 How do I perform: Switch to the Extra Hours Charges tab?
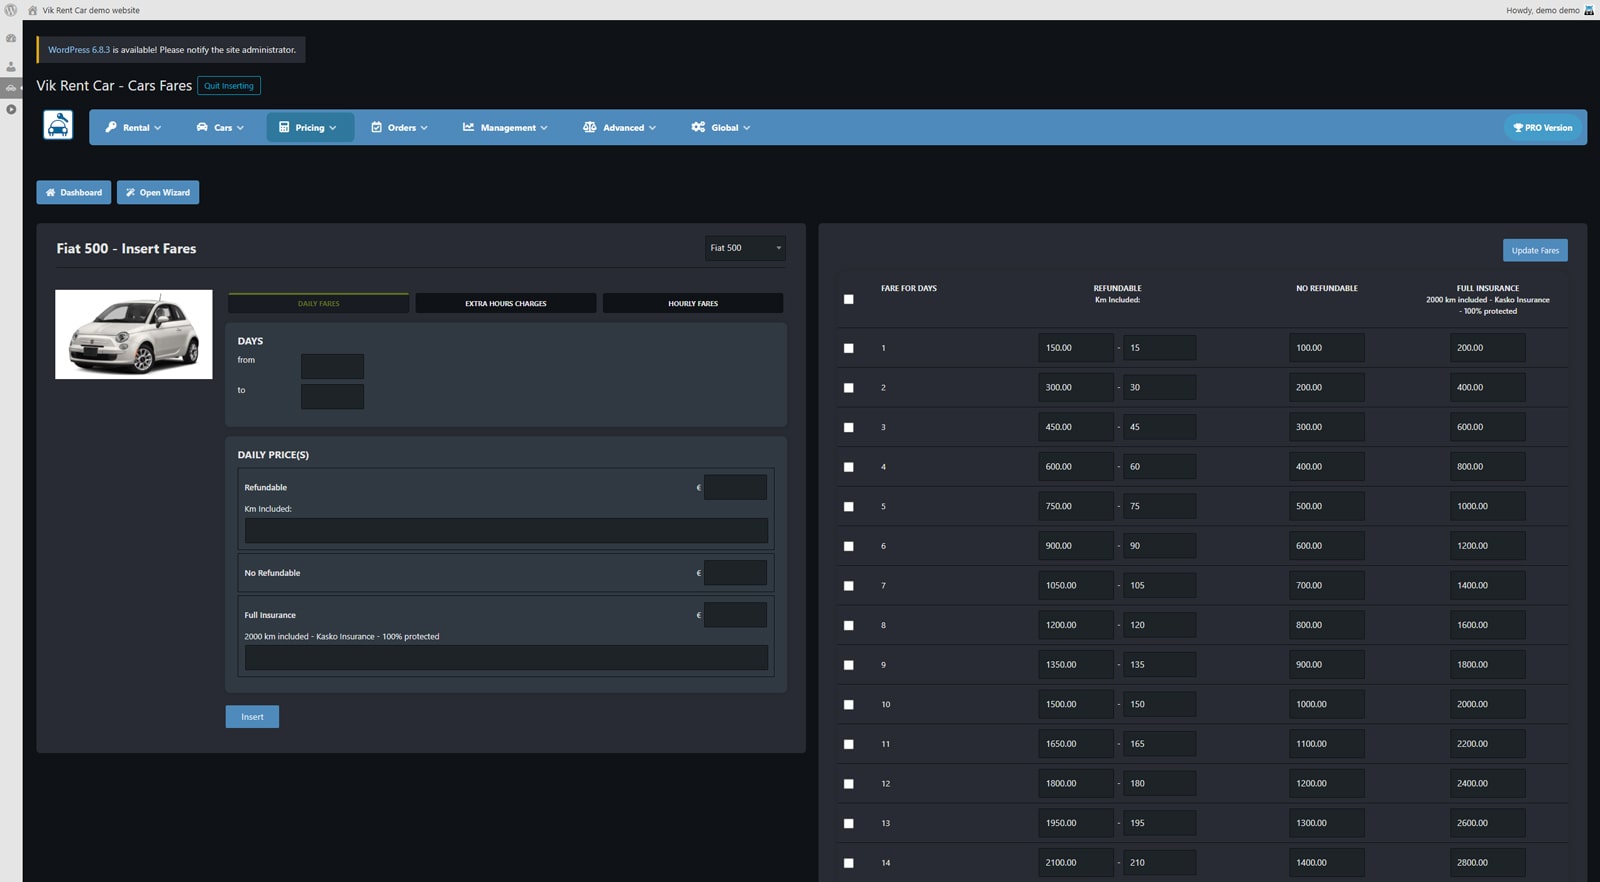point(505,303)
